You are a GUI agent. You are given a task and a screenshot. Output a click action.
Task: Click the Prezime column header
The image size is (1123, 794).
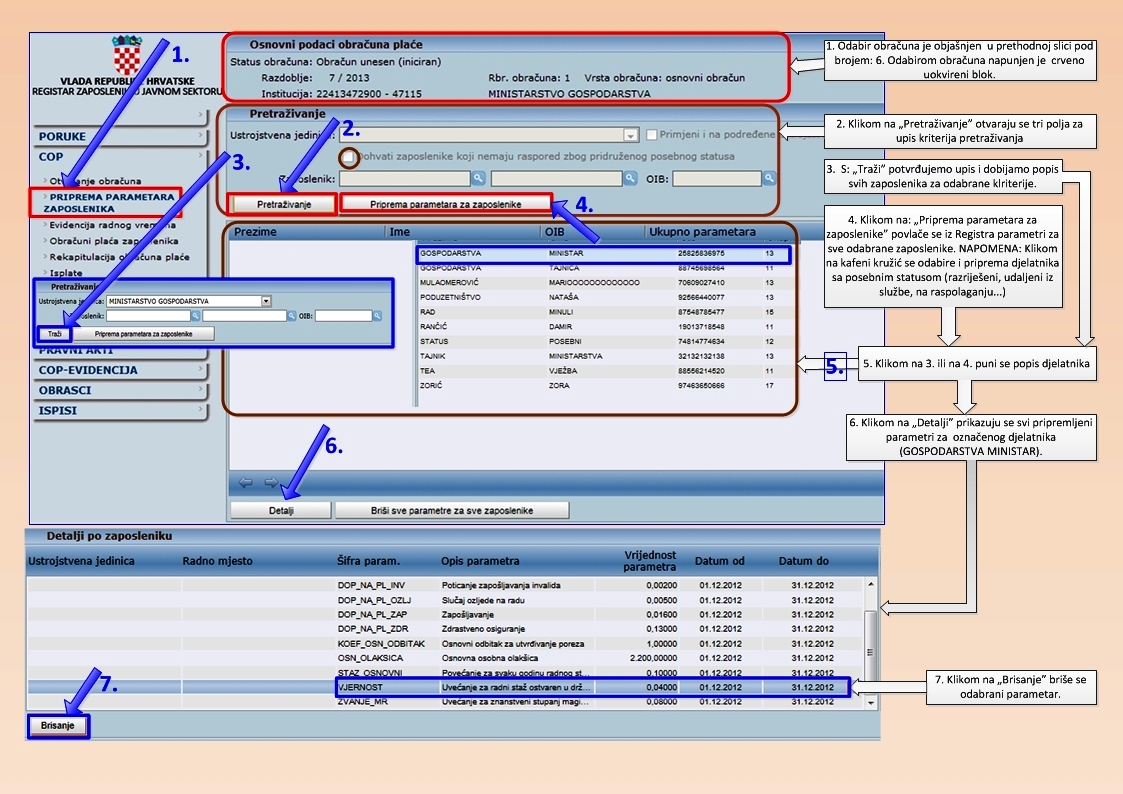tap(255, 232)
